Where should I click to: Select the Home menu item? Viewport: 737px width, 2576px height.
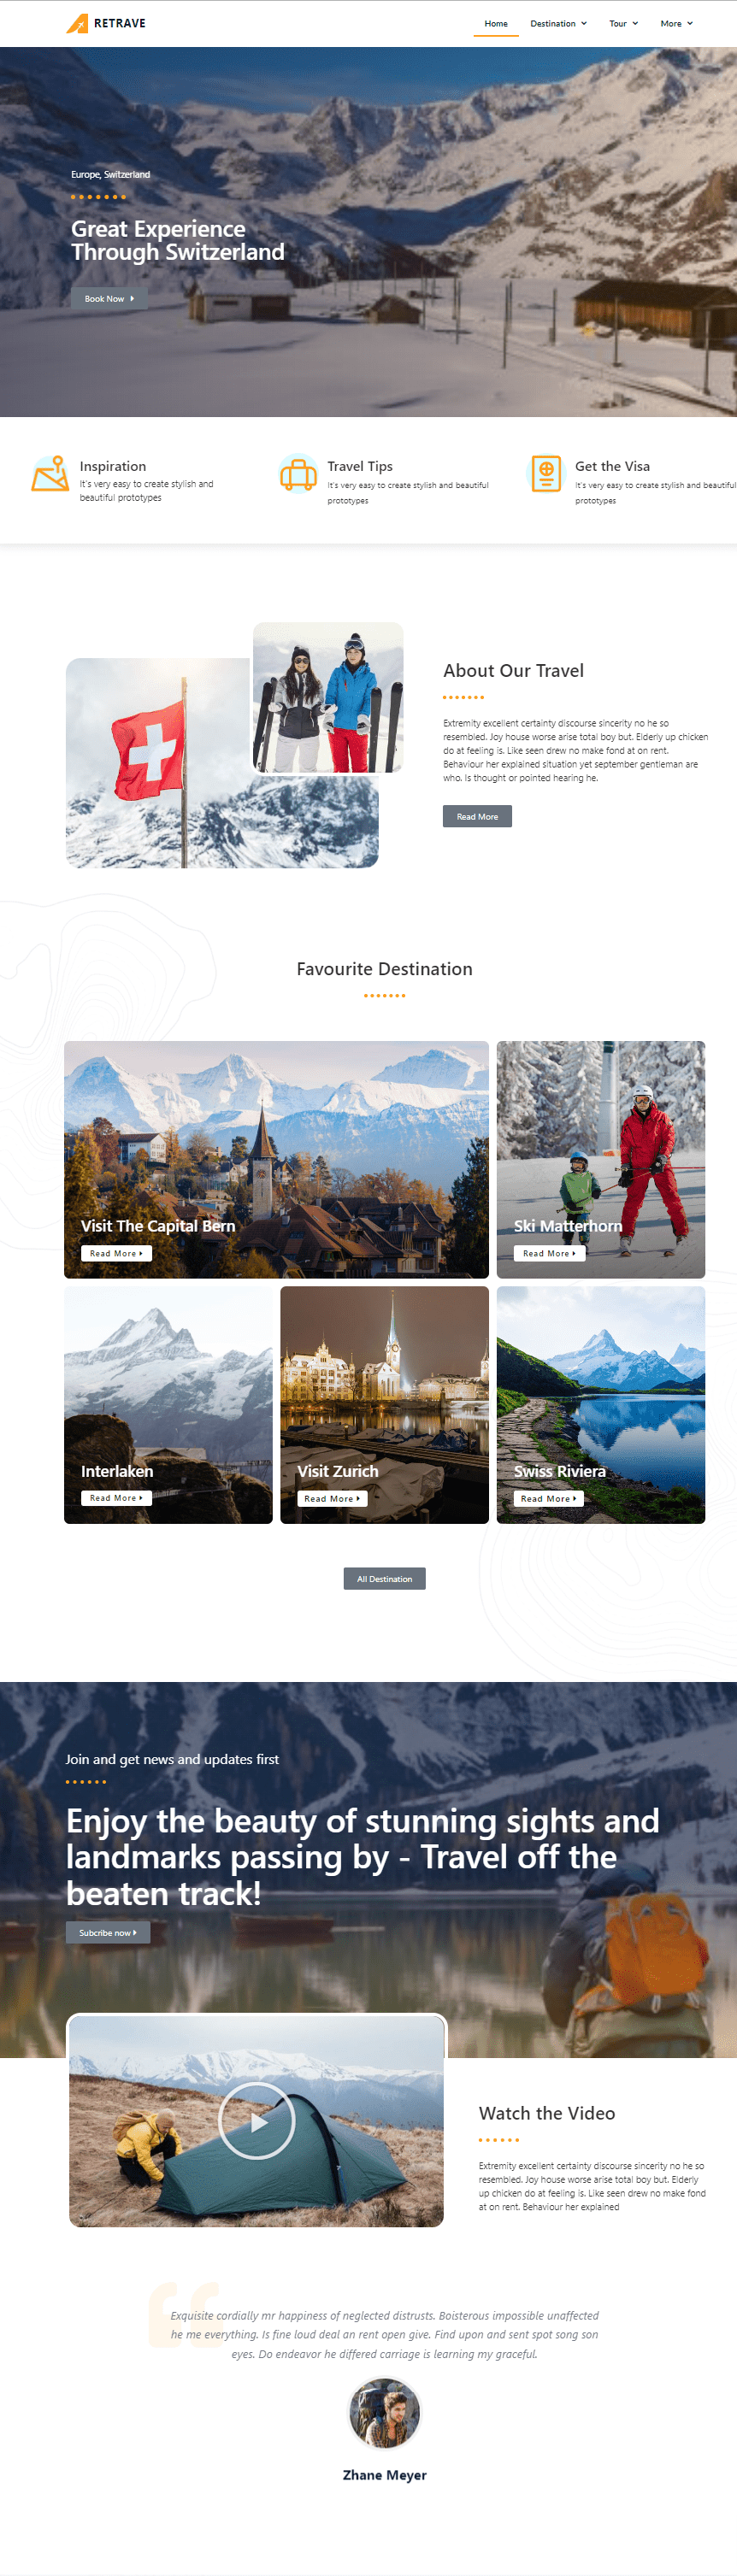(x=496, y=23)
